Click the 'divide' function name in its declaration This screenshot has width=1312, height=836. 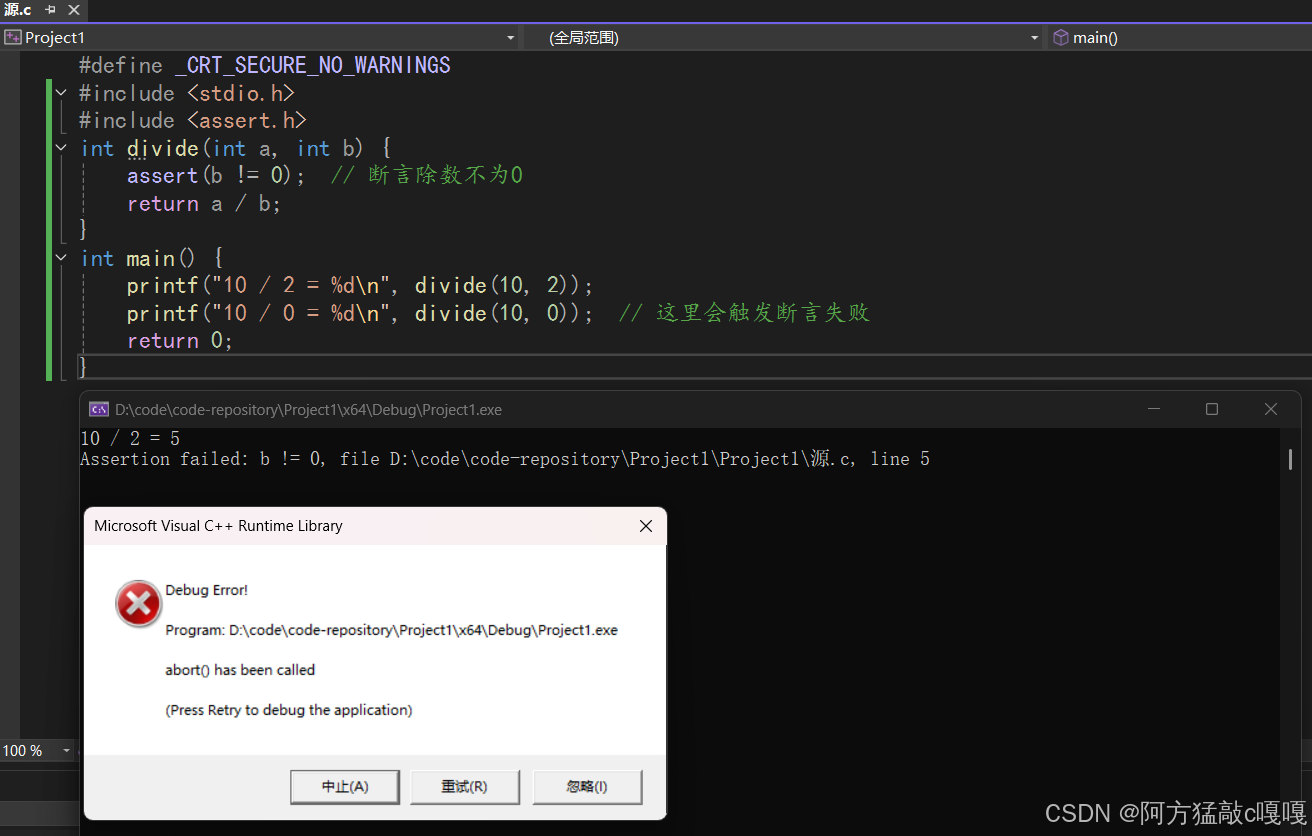(163, 148)
